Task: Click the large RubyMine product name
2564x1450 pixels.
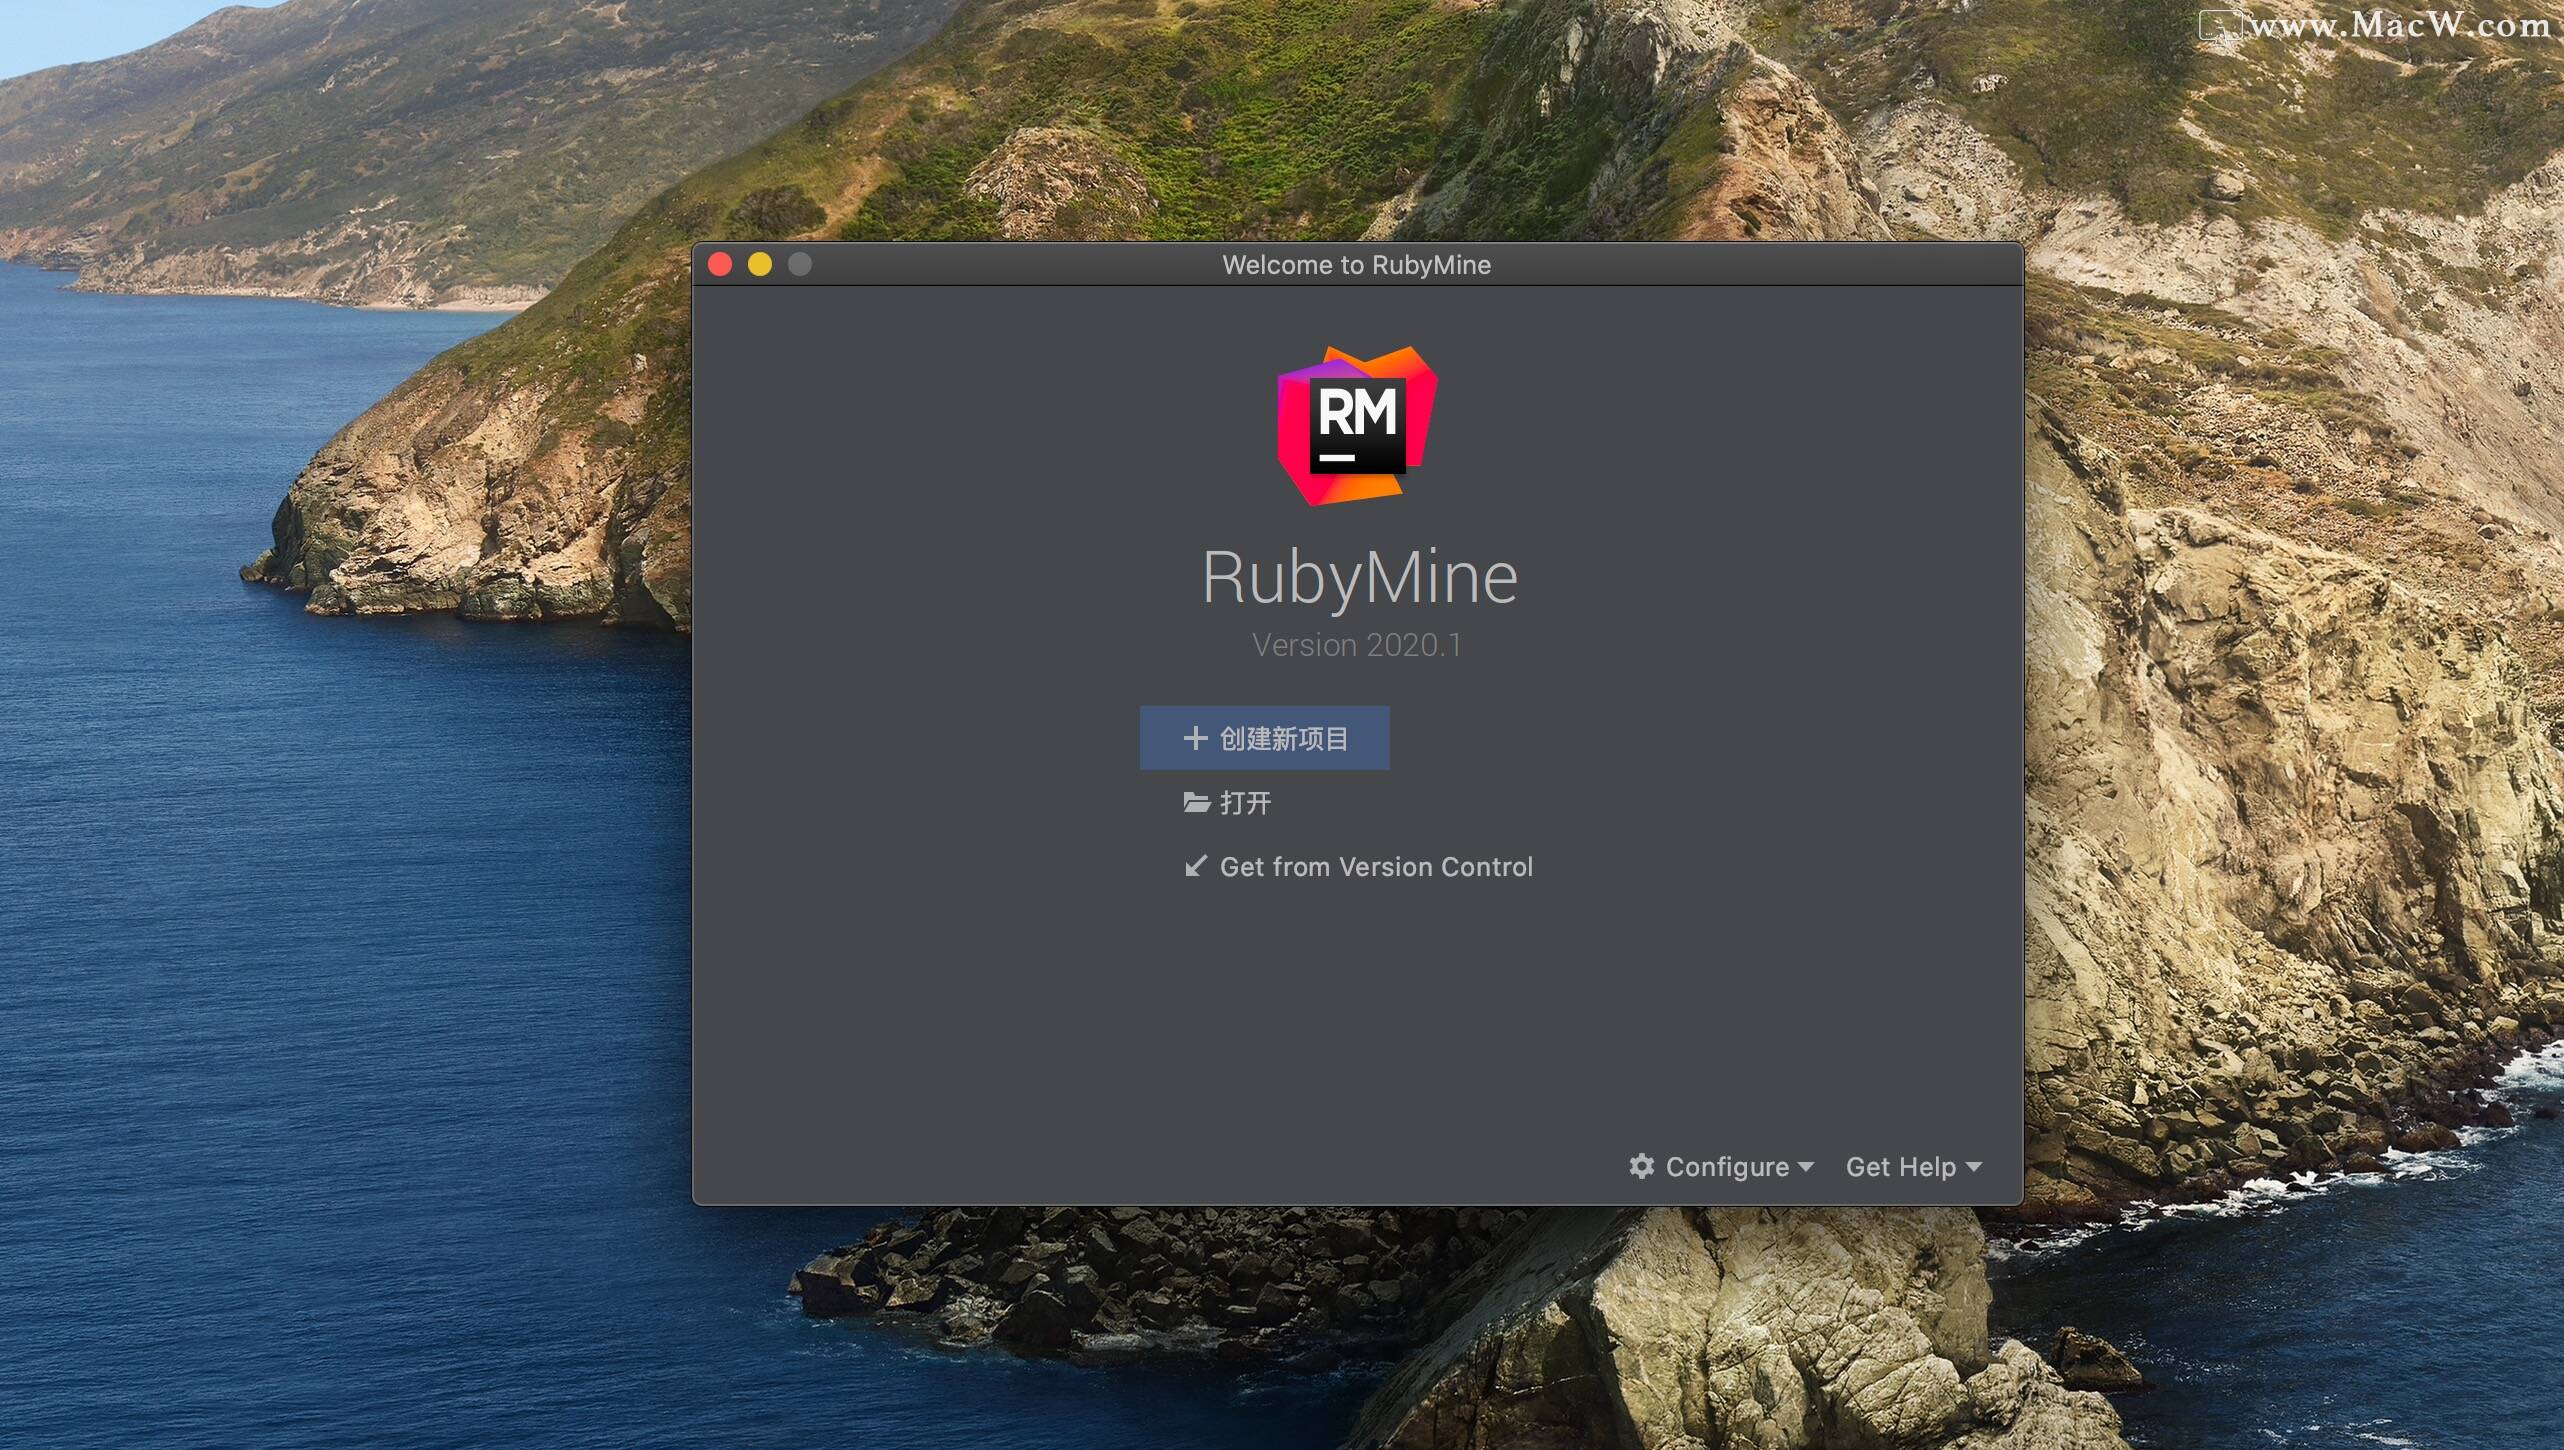Action: tap(1359, 578)
